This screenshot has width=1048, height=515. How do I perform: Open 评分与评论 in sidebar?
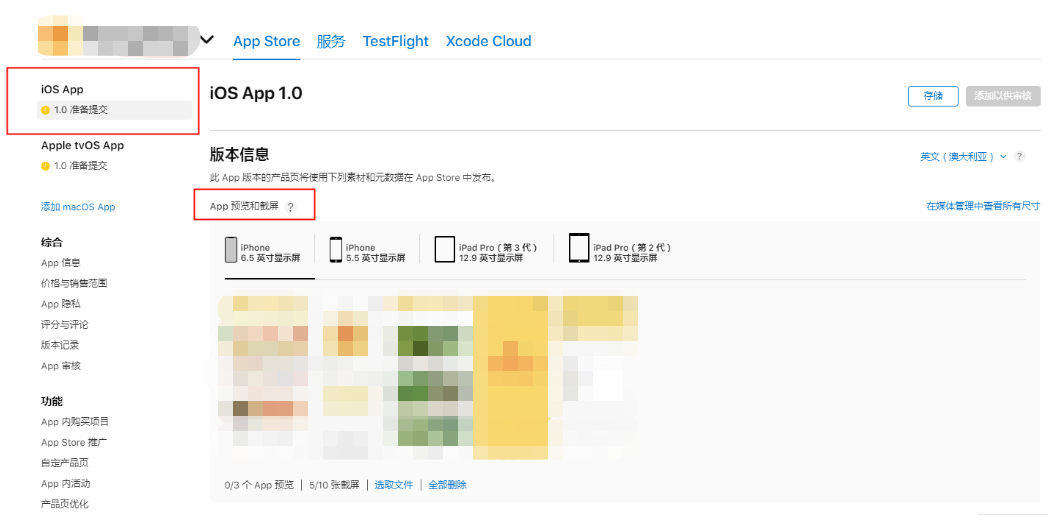[x=65, y=325]
